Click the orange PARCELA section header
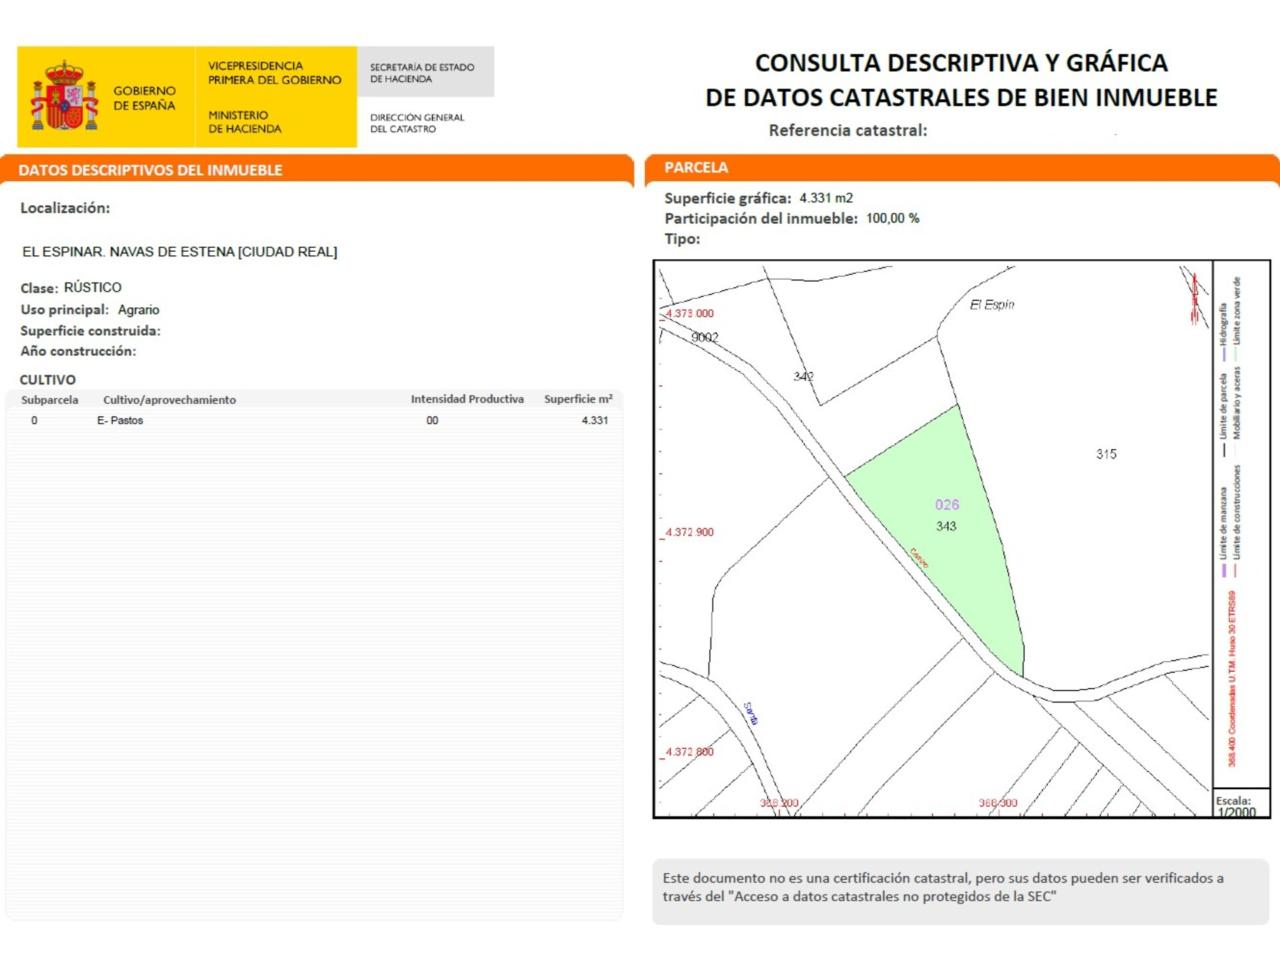Screen dimensions: 1280x960 [x=696, y=168]
